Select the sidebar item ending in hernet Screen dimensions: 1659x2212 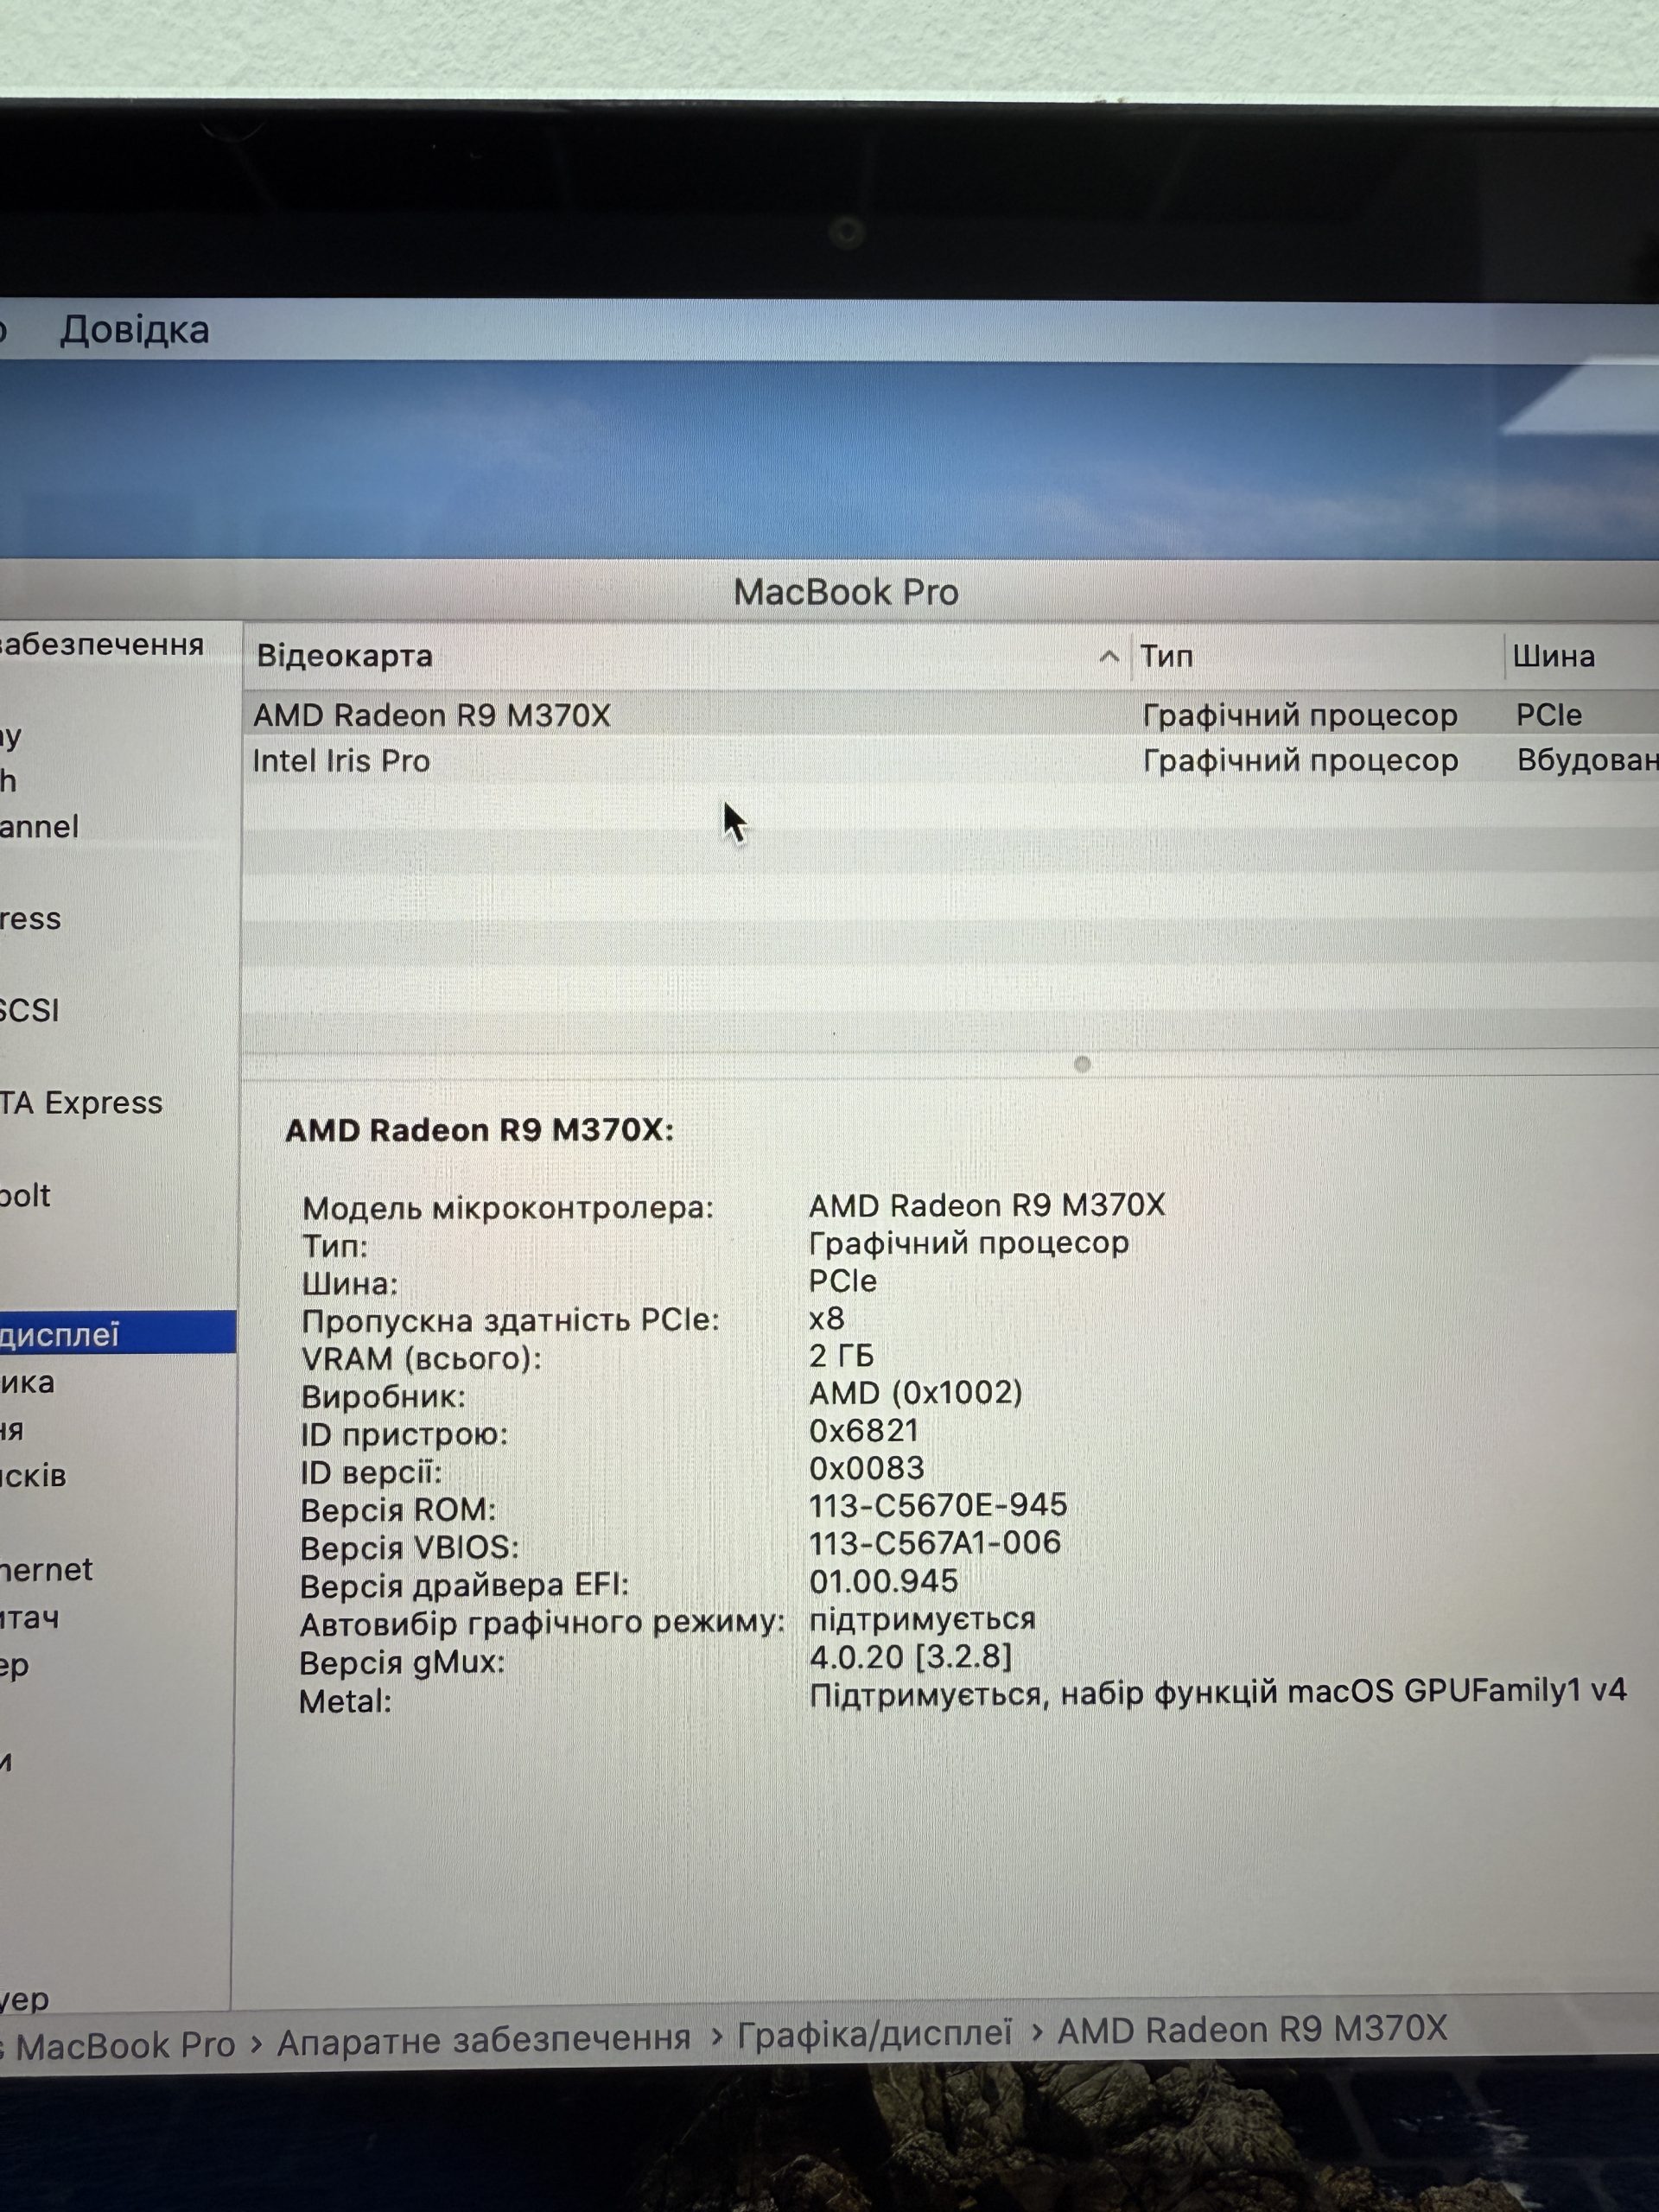[46, 1569]
